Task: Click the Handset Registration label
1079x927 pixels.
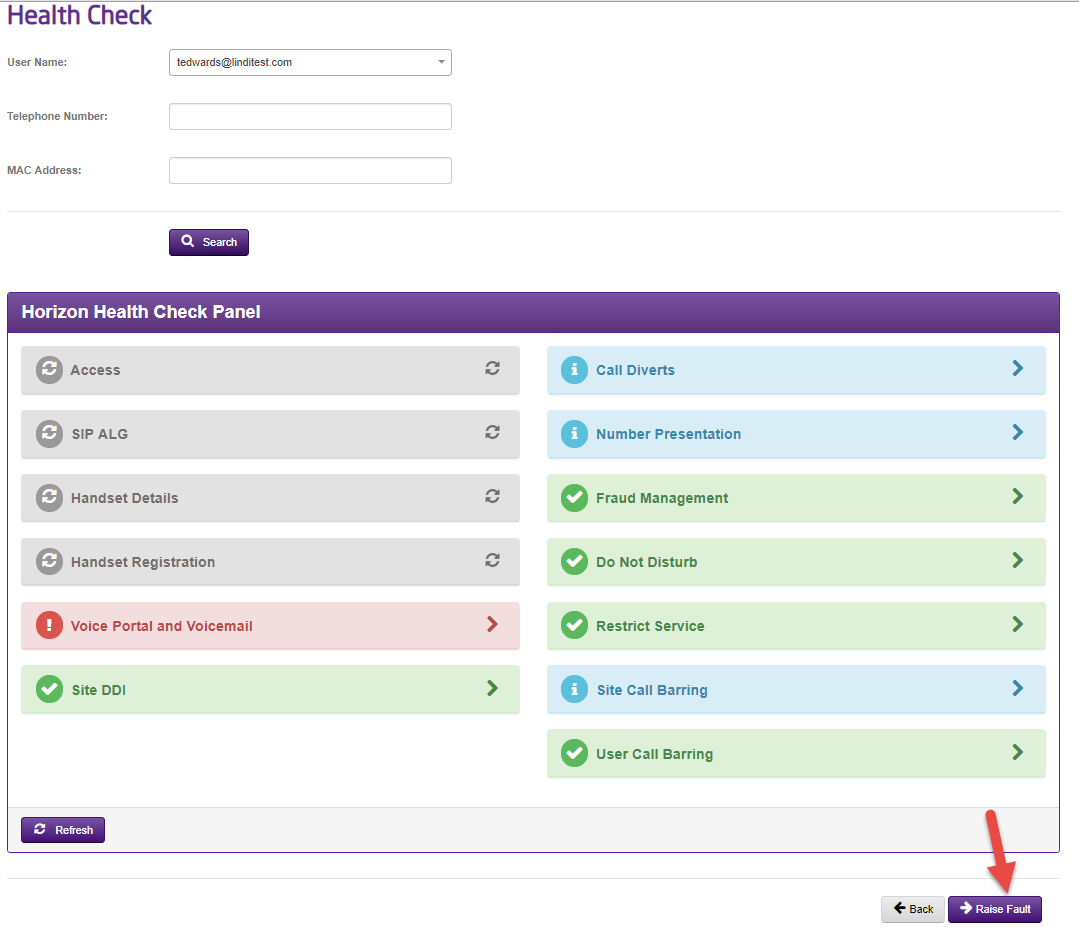Action: pos(143,562)
